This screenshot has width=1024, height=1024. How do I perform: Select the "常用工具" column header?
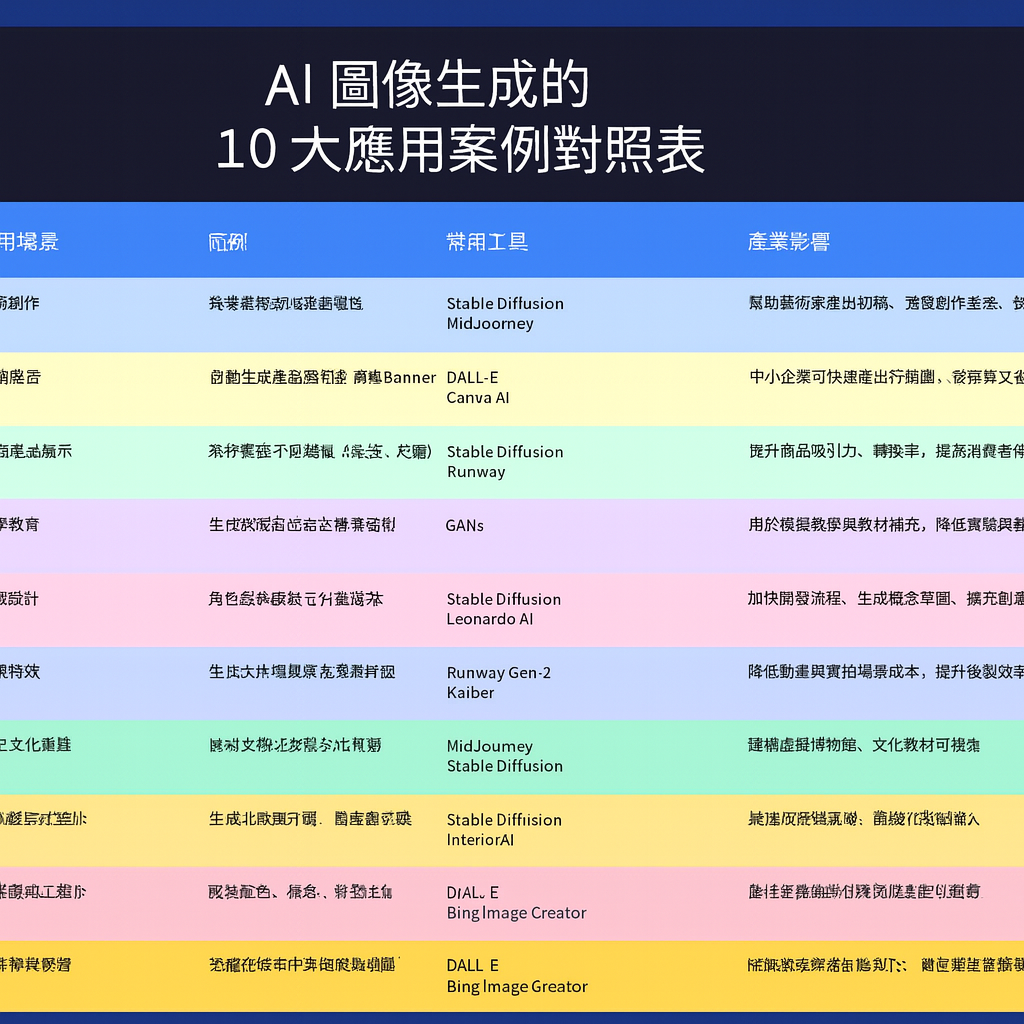(487, 242)
